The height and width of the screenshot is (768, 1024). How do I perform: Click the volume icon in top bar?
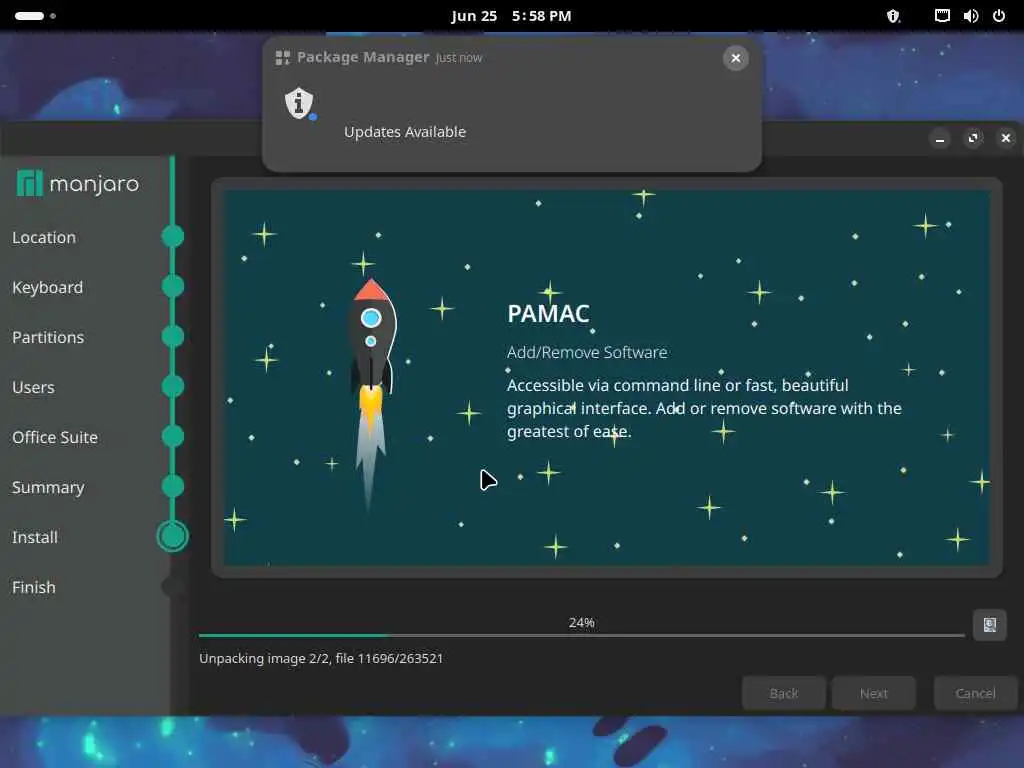[x=970, y=16]
